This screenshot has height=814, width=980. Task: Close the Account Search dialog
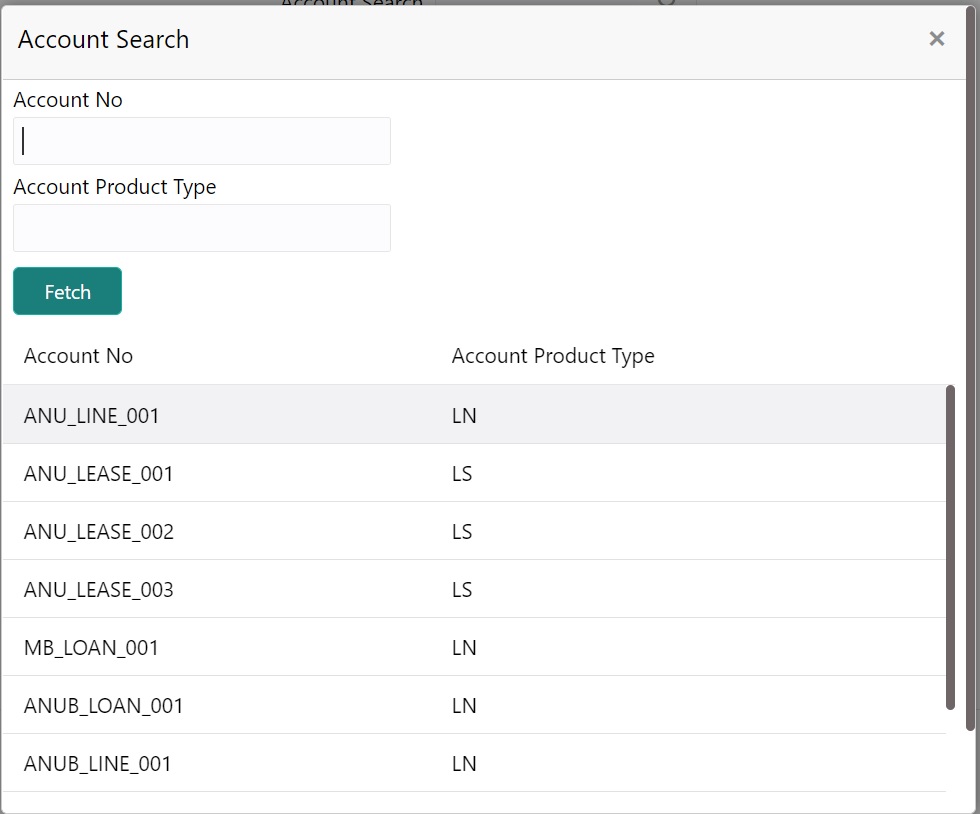click(x=936, y=39)
